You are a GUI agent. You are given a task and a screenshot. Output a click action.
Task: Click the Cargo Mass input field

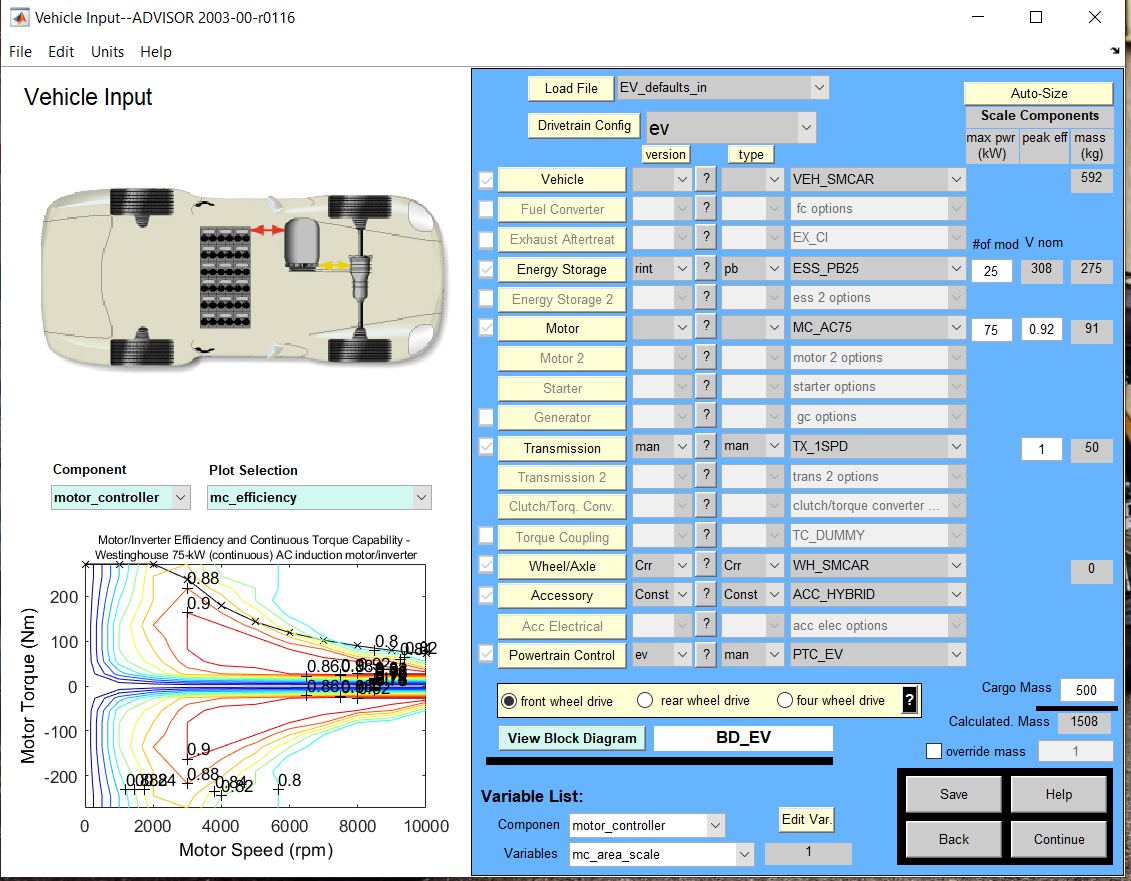1086,689
